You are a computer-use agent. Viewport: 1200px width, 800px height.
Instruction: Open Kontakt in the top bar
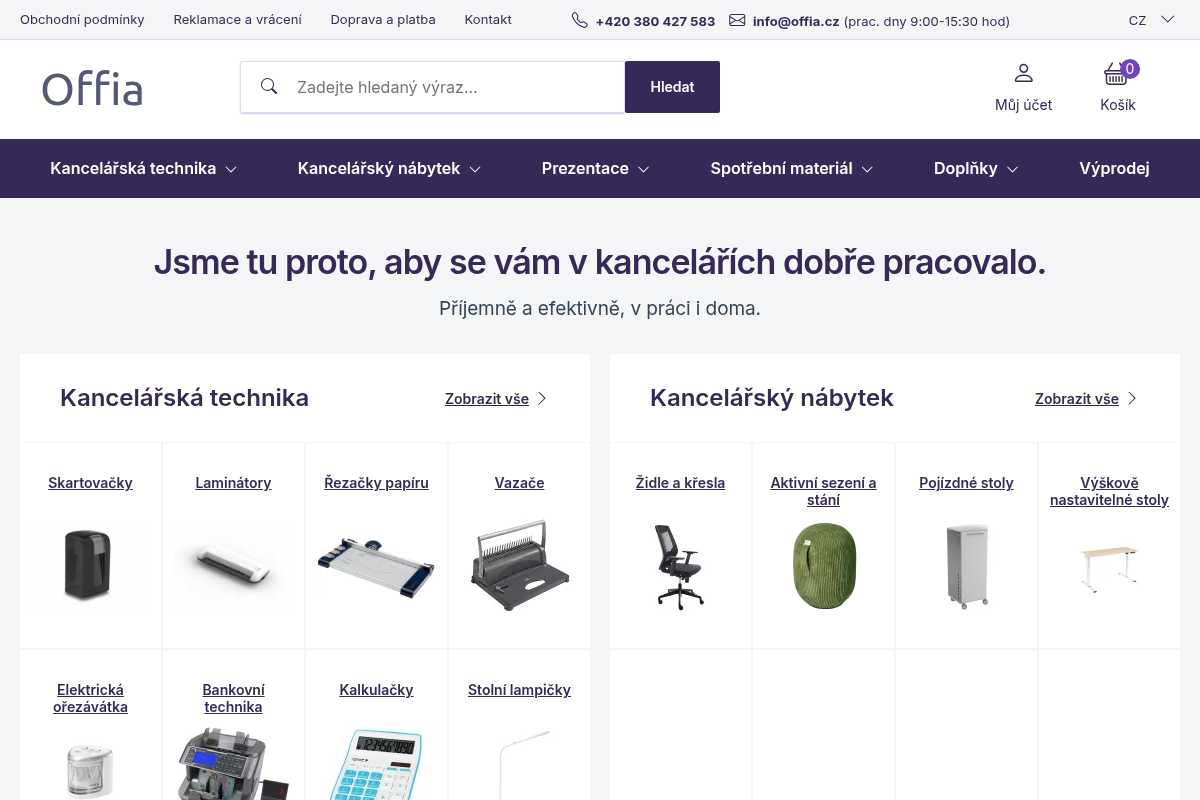pyautogui.click(x=488, y=20)
